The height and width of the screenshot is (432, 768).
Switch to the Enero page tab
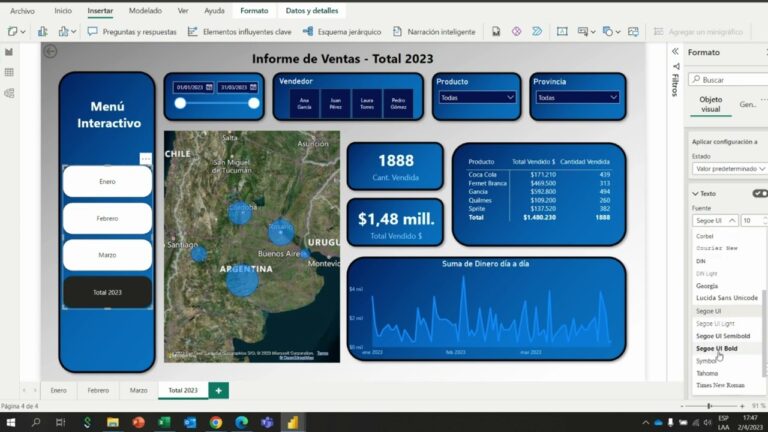pyautogui.click(x=58, y=390)
